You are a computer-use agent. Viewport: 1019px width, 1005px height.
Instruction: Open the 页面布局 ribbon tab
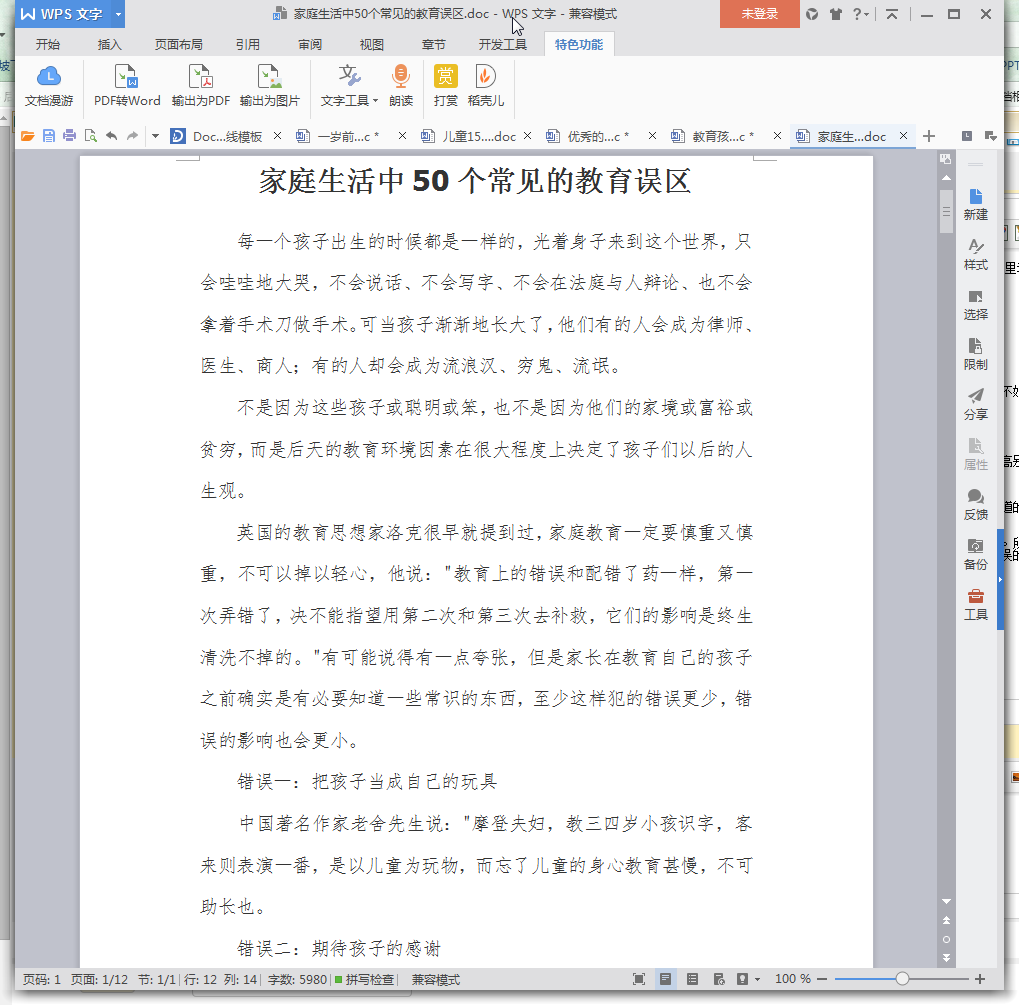(179, 44)
